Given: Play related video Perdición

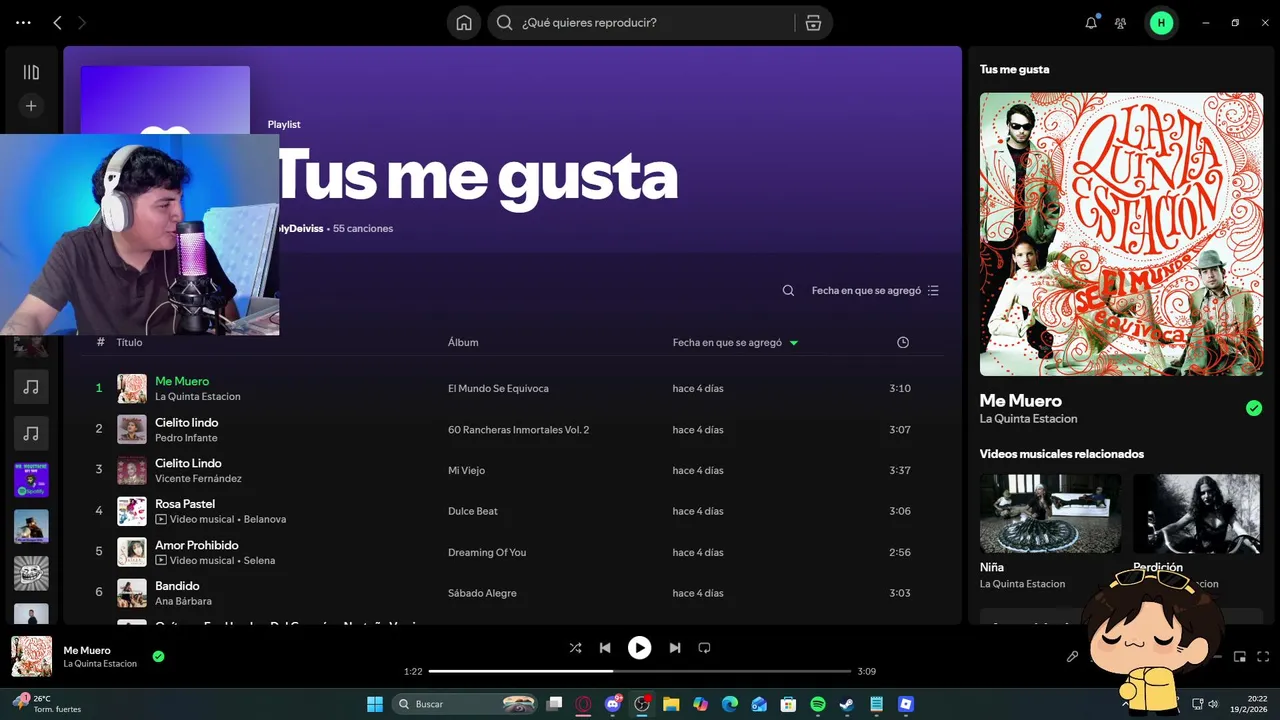Looking at the screenshot, I should (1197, 513).
